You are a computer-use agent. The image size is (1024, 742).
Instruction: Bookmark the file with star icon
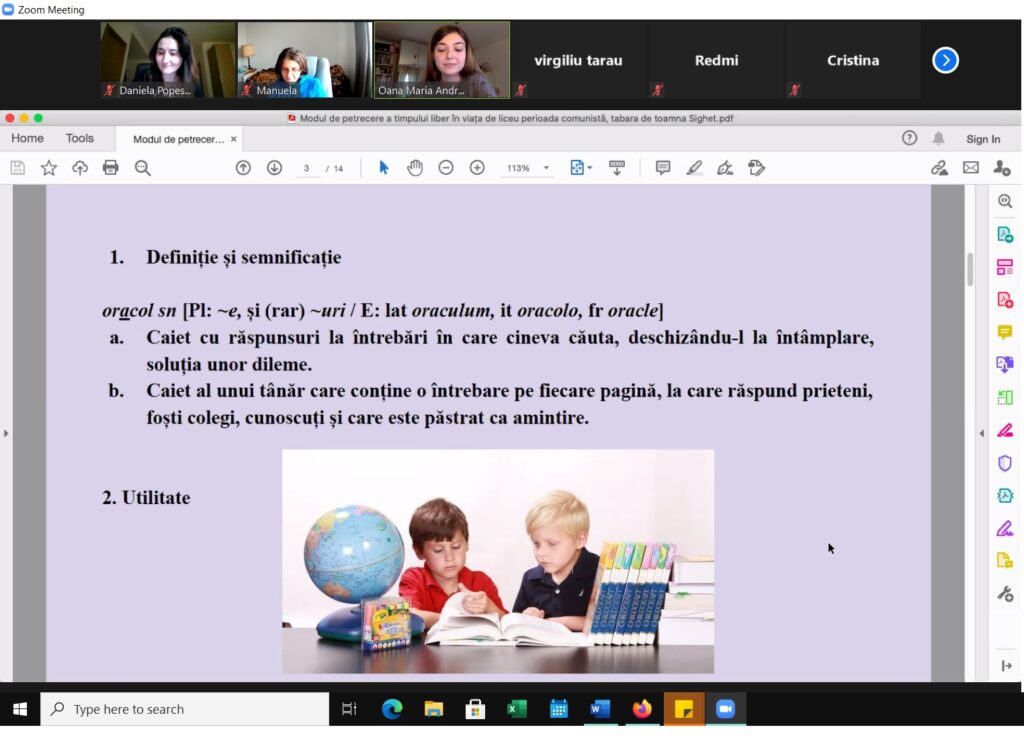(48, 168)
